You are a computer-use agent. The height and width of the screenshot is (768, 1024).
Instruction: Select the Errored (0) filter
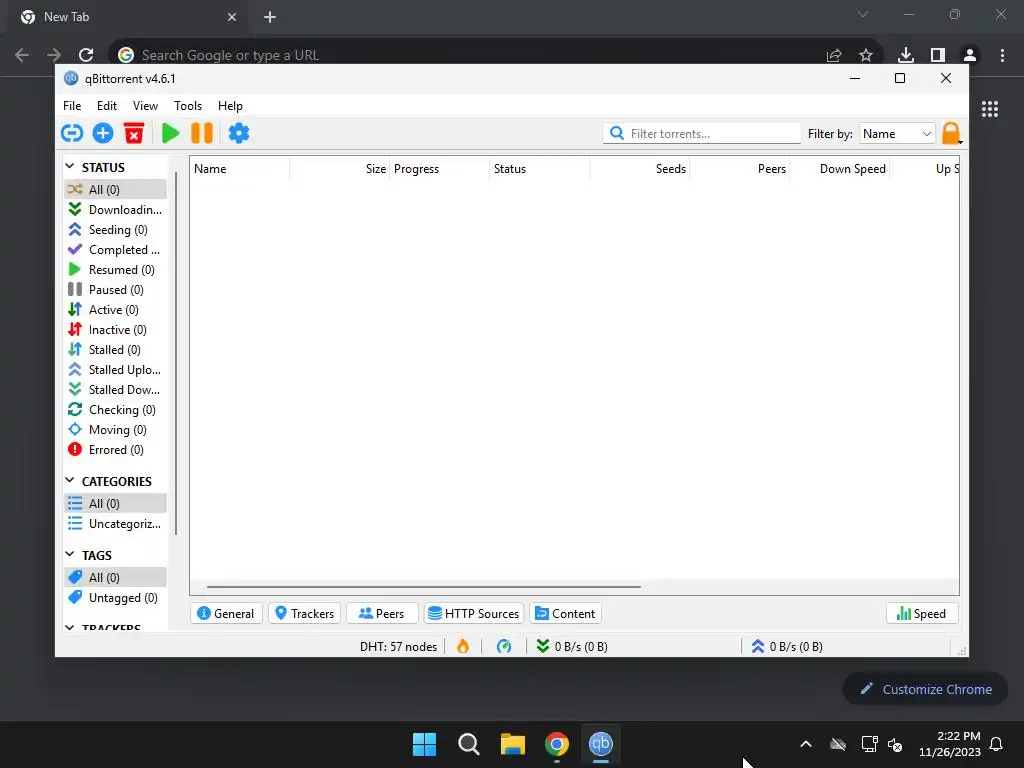click(116, 450)
